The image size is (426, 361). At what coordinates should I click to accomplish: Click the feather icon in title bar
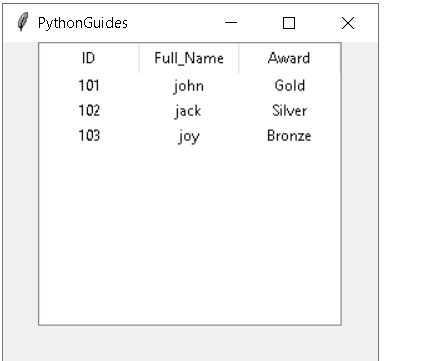point(22,22)
